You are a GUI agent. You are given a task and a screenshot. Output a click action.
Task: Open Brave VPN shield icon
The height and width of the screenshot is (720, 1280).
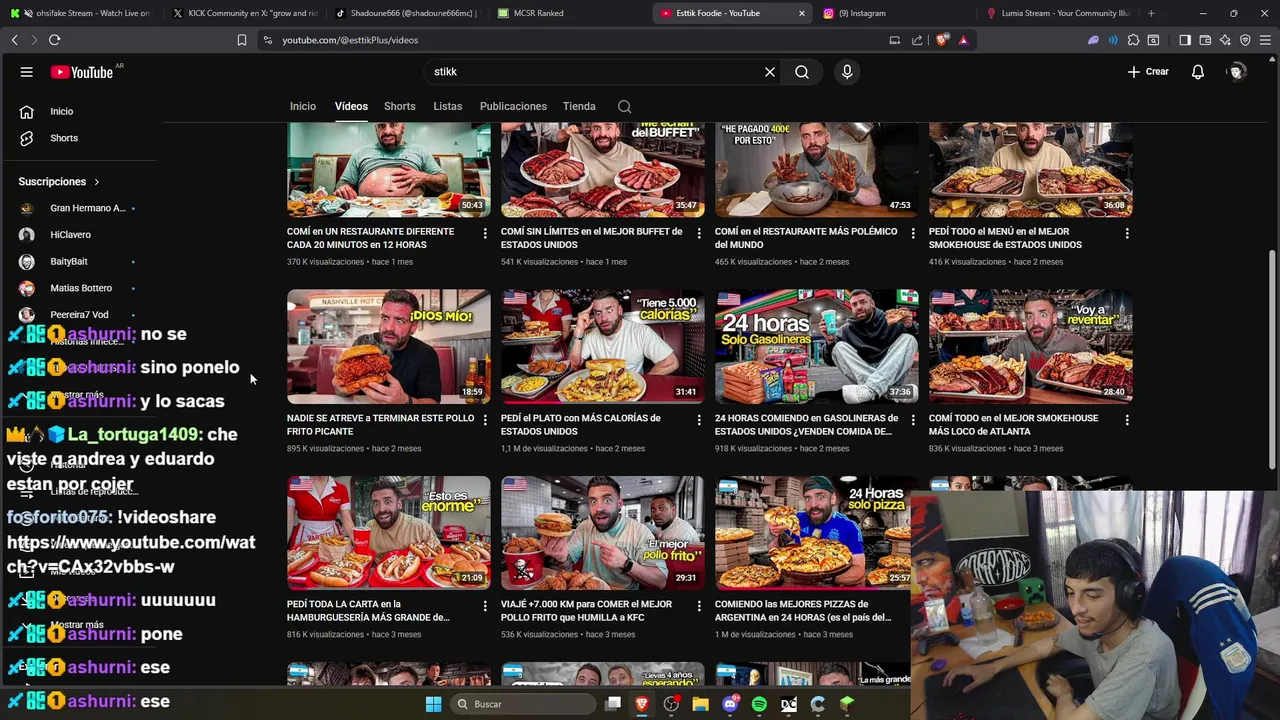1245,40
